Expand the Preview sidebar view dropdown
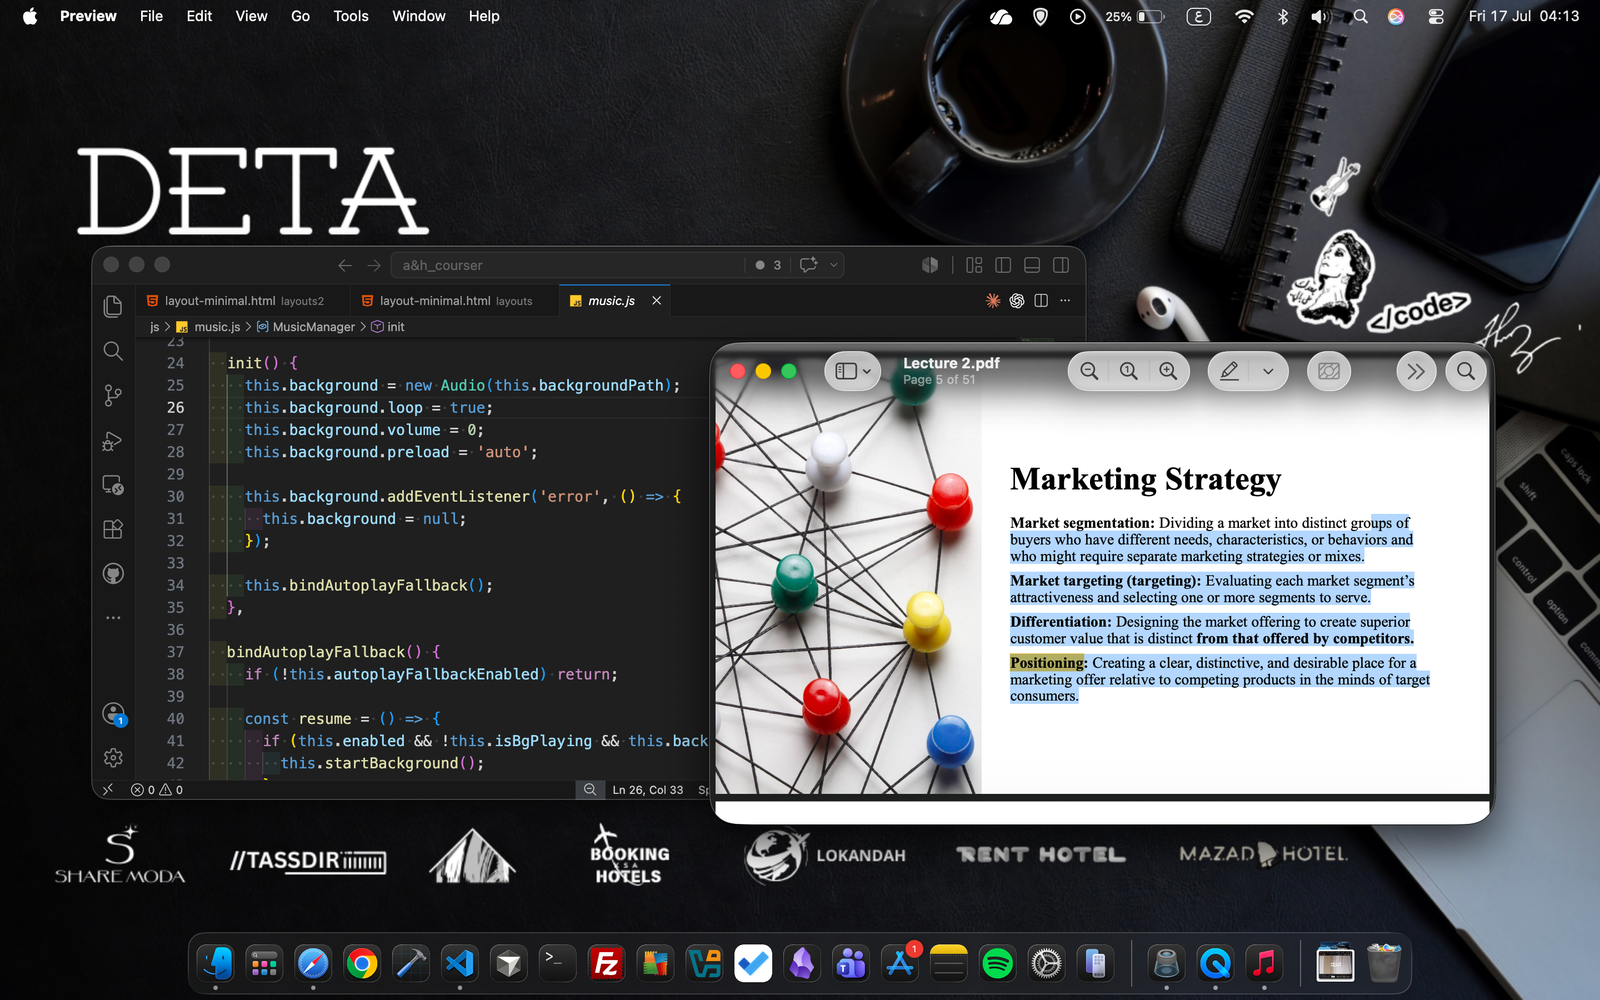Image resolution: width=1600 pixels, height=1000 pixels. 853,371
